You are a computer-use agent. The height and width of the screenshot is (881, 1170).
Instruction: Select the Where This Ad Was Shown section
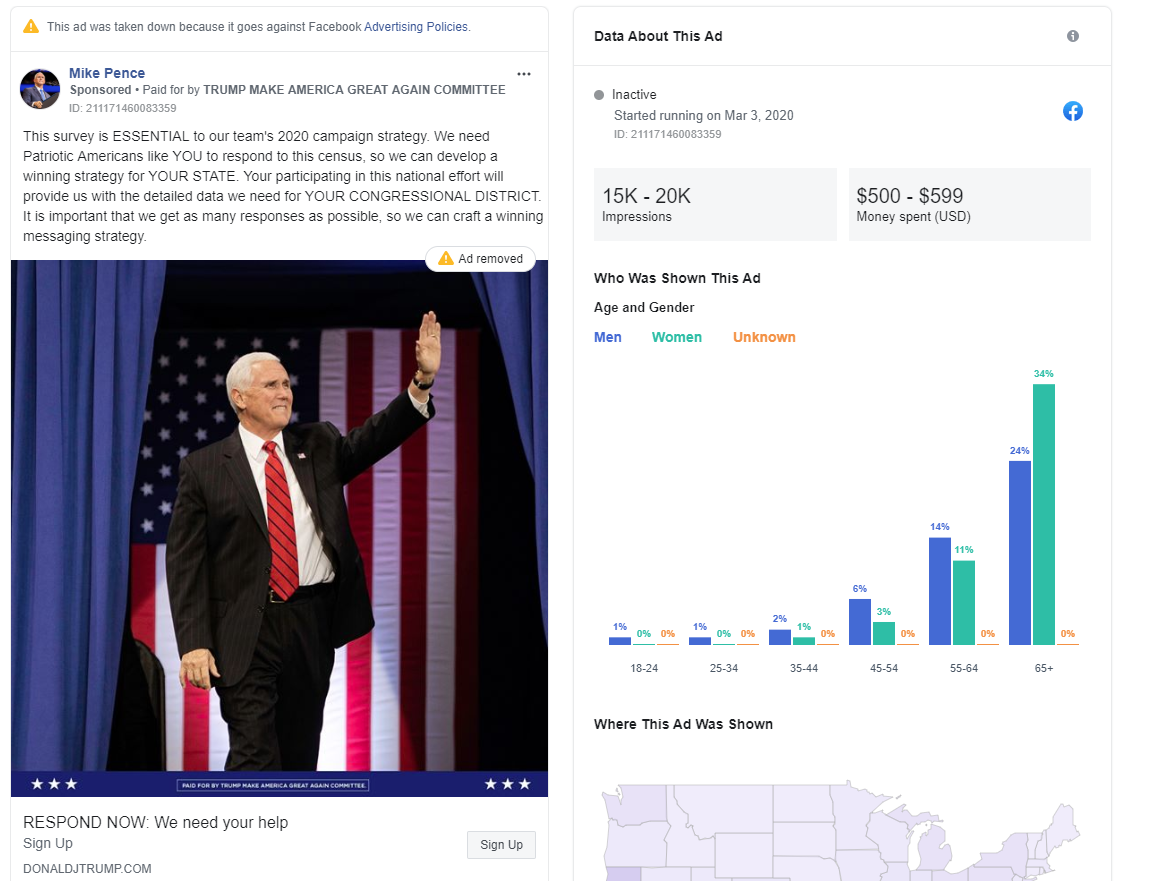point(681,724)
